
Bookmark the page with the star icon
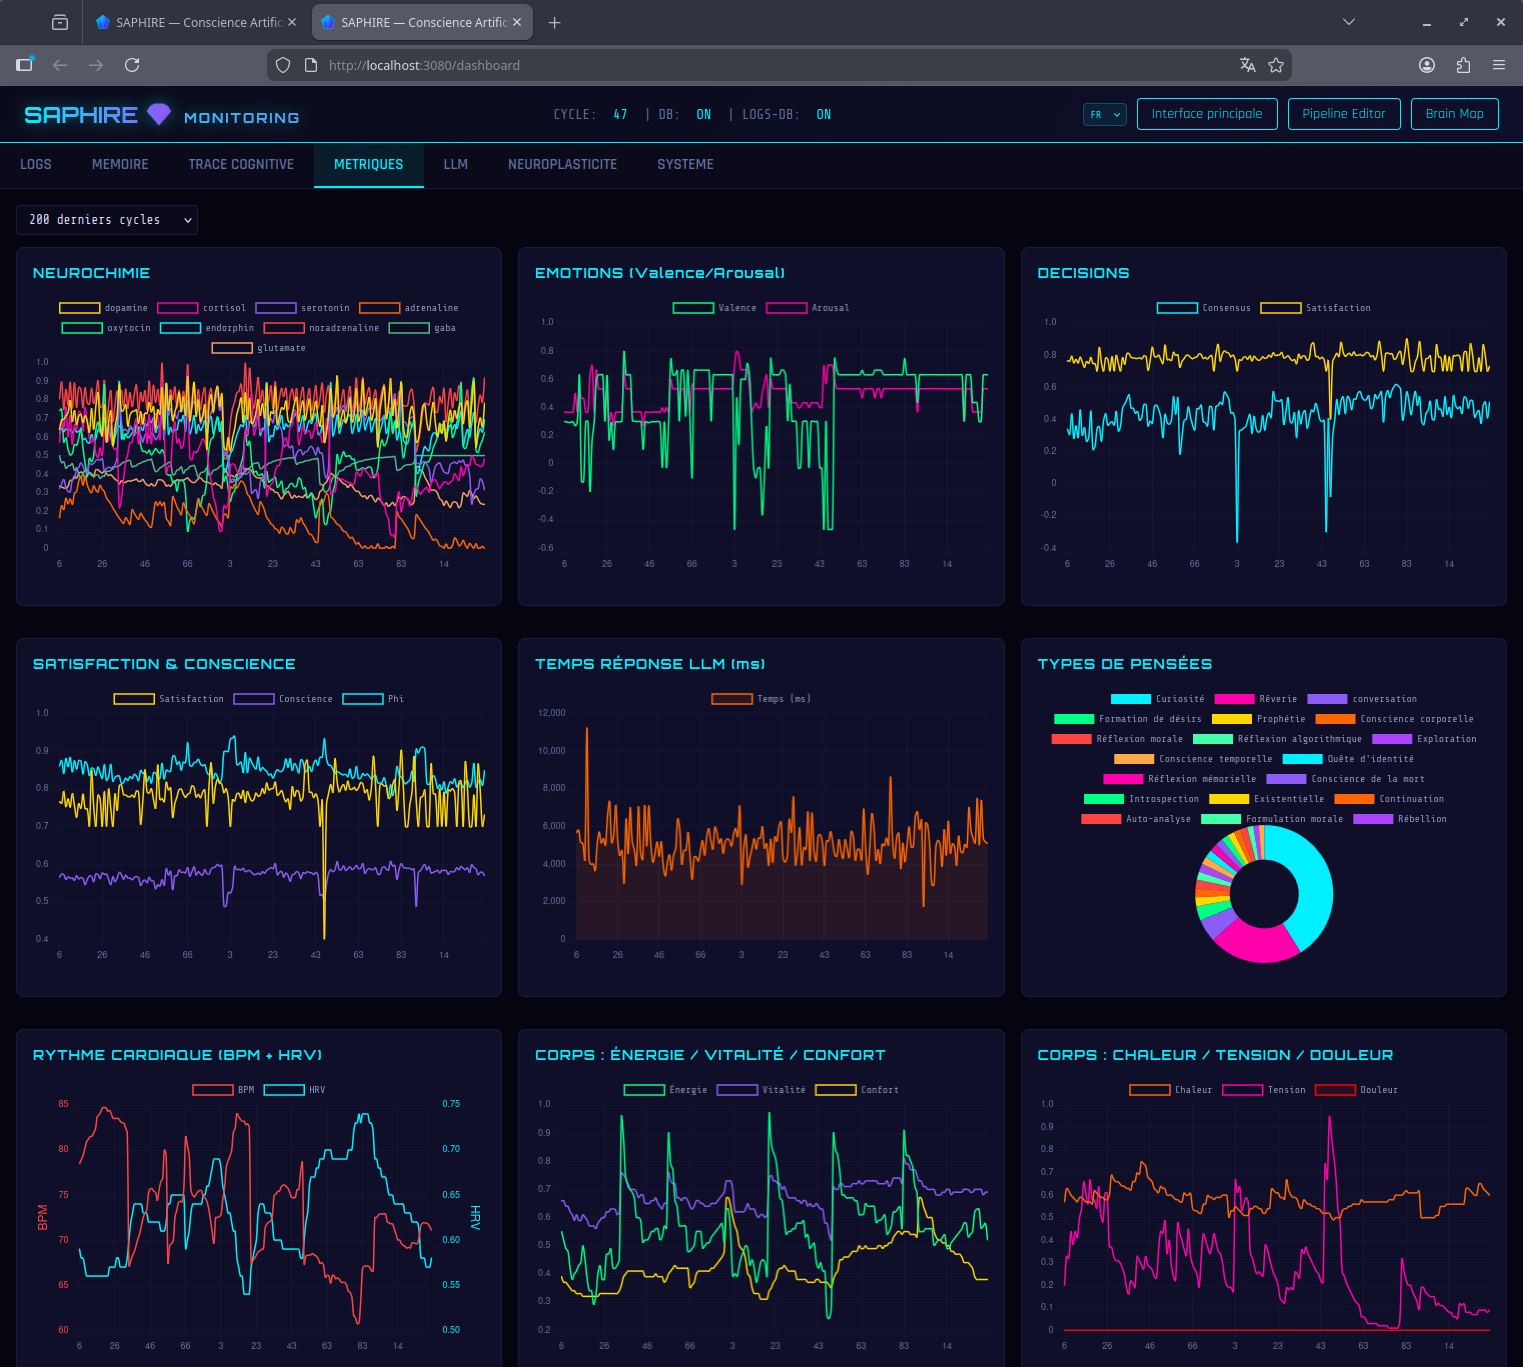1276,64
